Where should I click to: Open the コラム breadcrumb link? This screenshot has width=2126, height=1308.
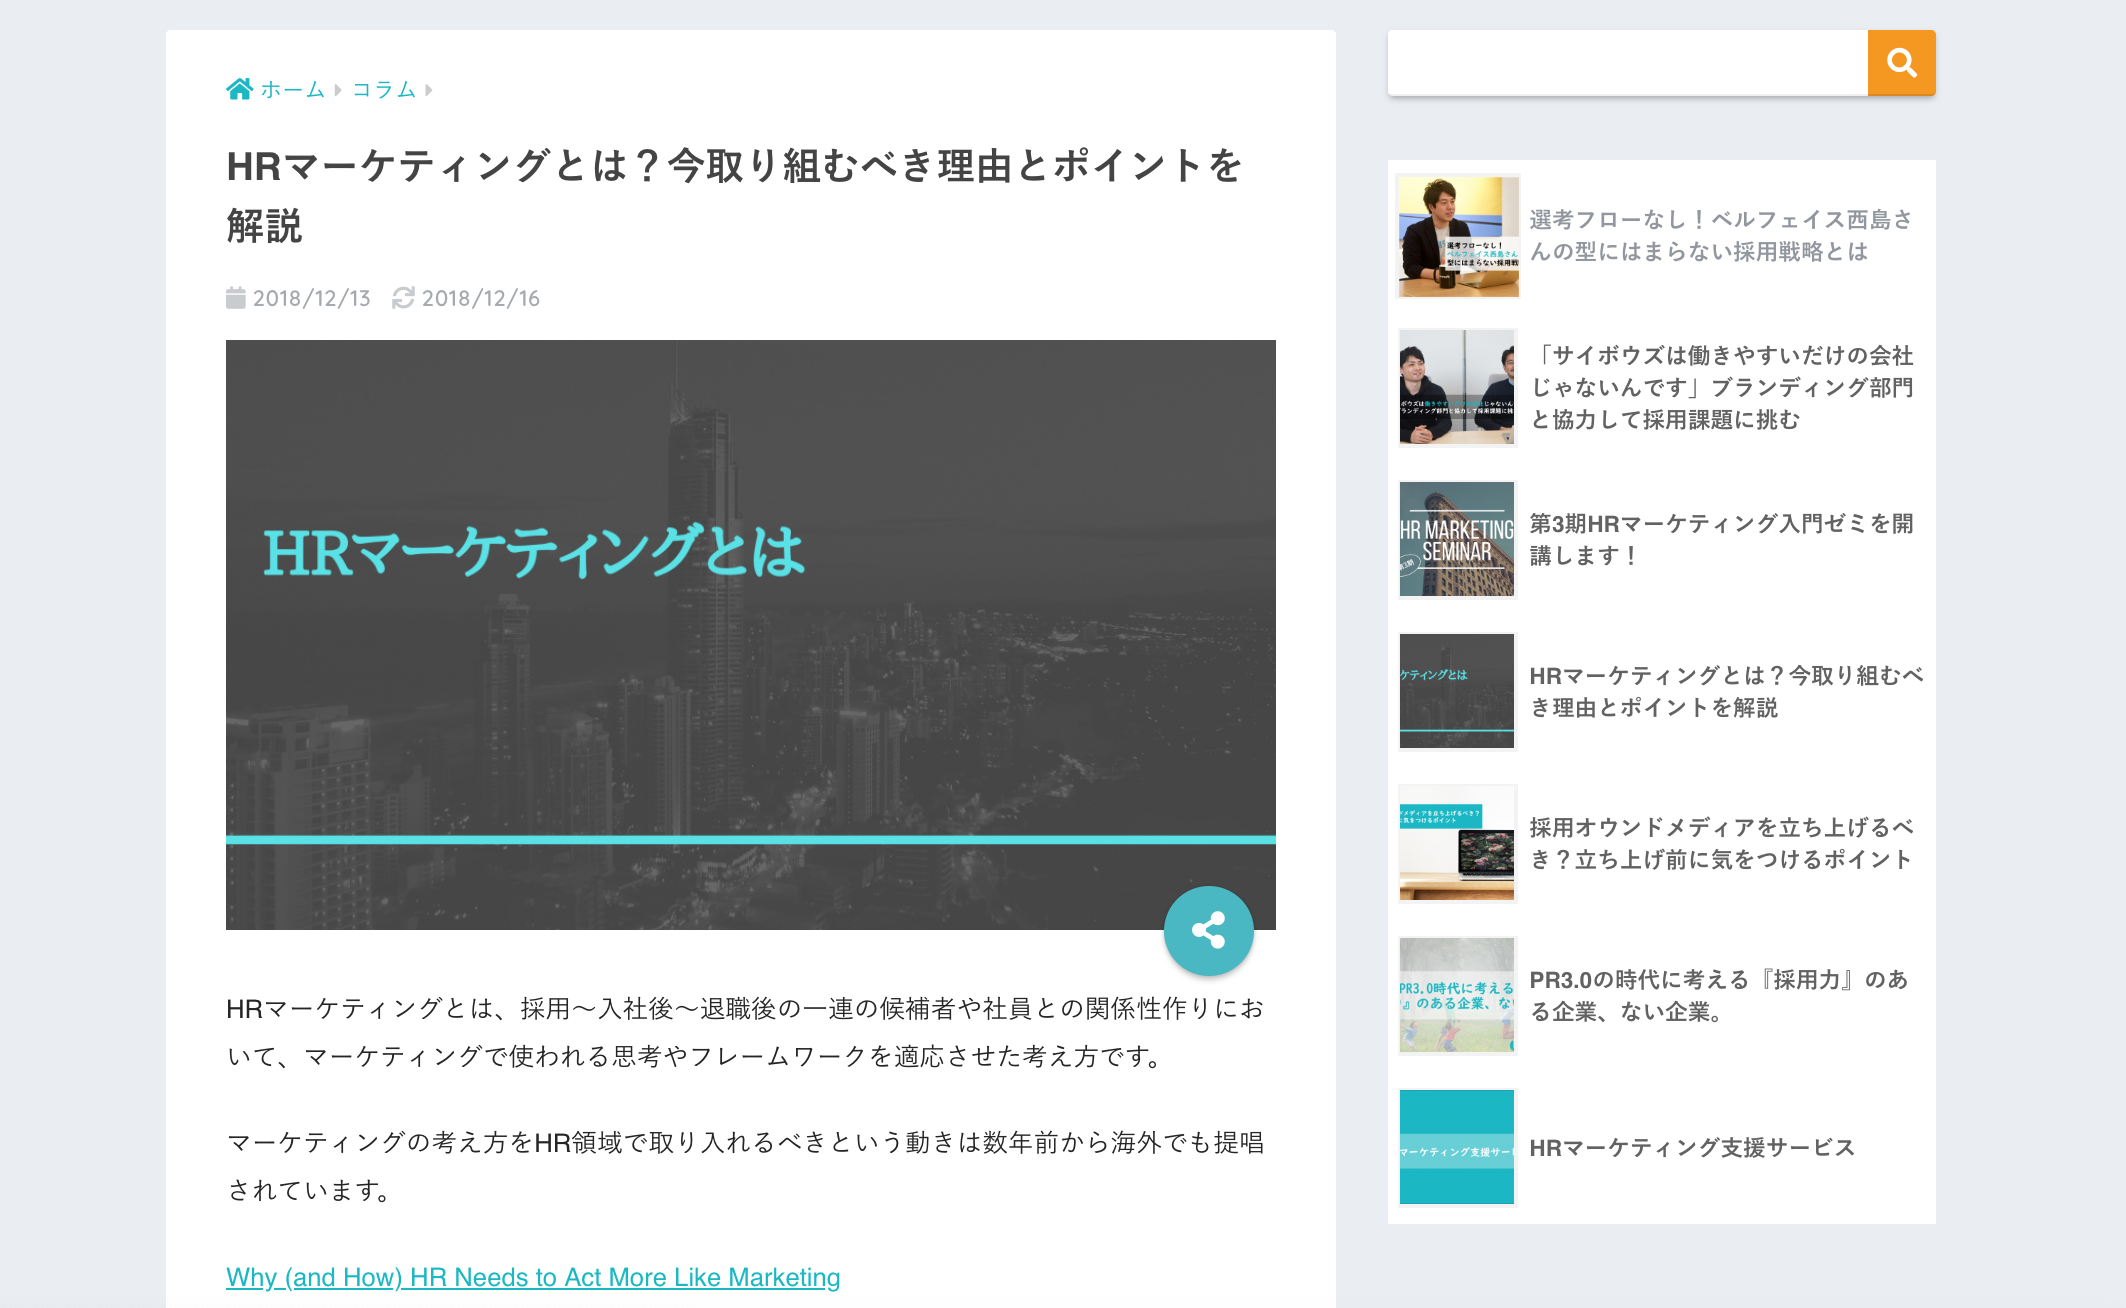click(x=384, y=90)
